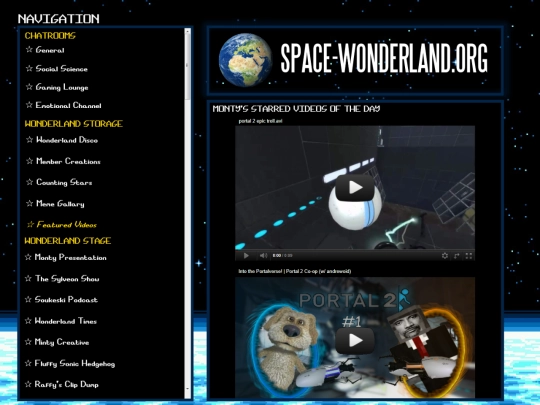Click the navigation panel scrollbar thumb

[188, 67]
